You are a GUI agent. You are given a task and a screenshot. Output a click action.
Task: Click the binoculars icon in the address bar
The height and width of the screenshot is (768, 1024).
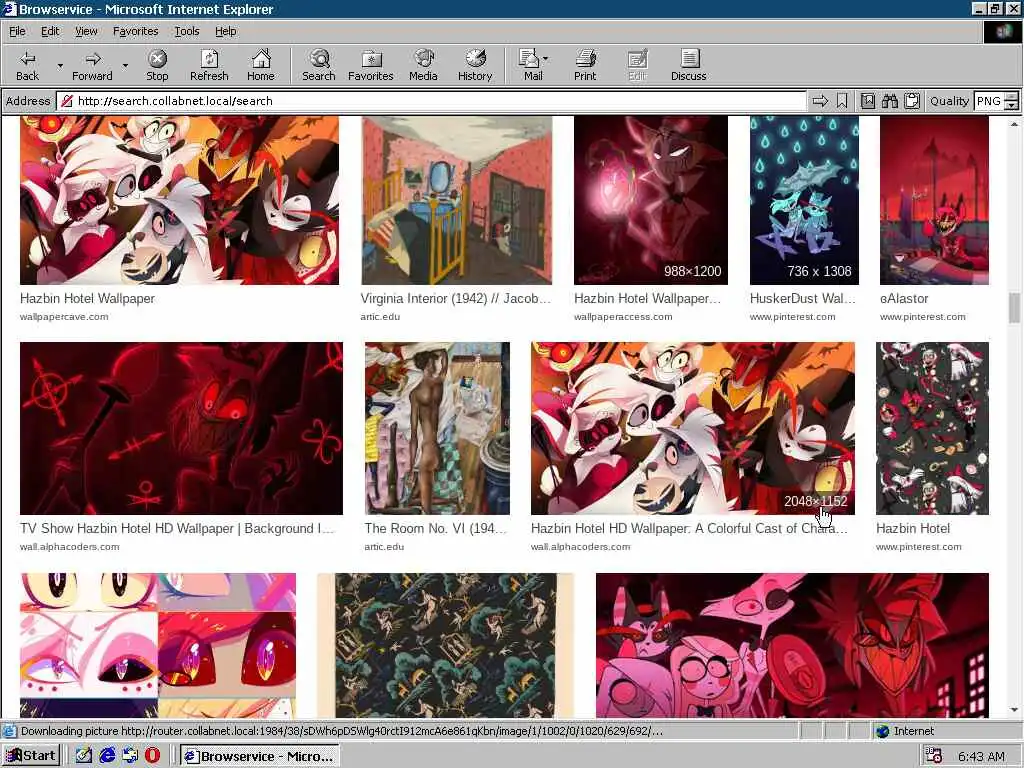pyautogui.click(x=889, y=101)
